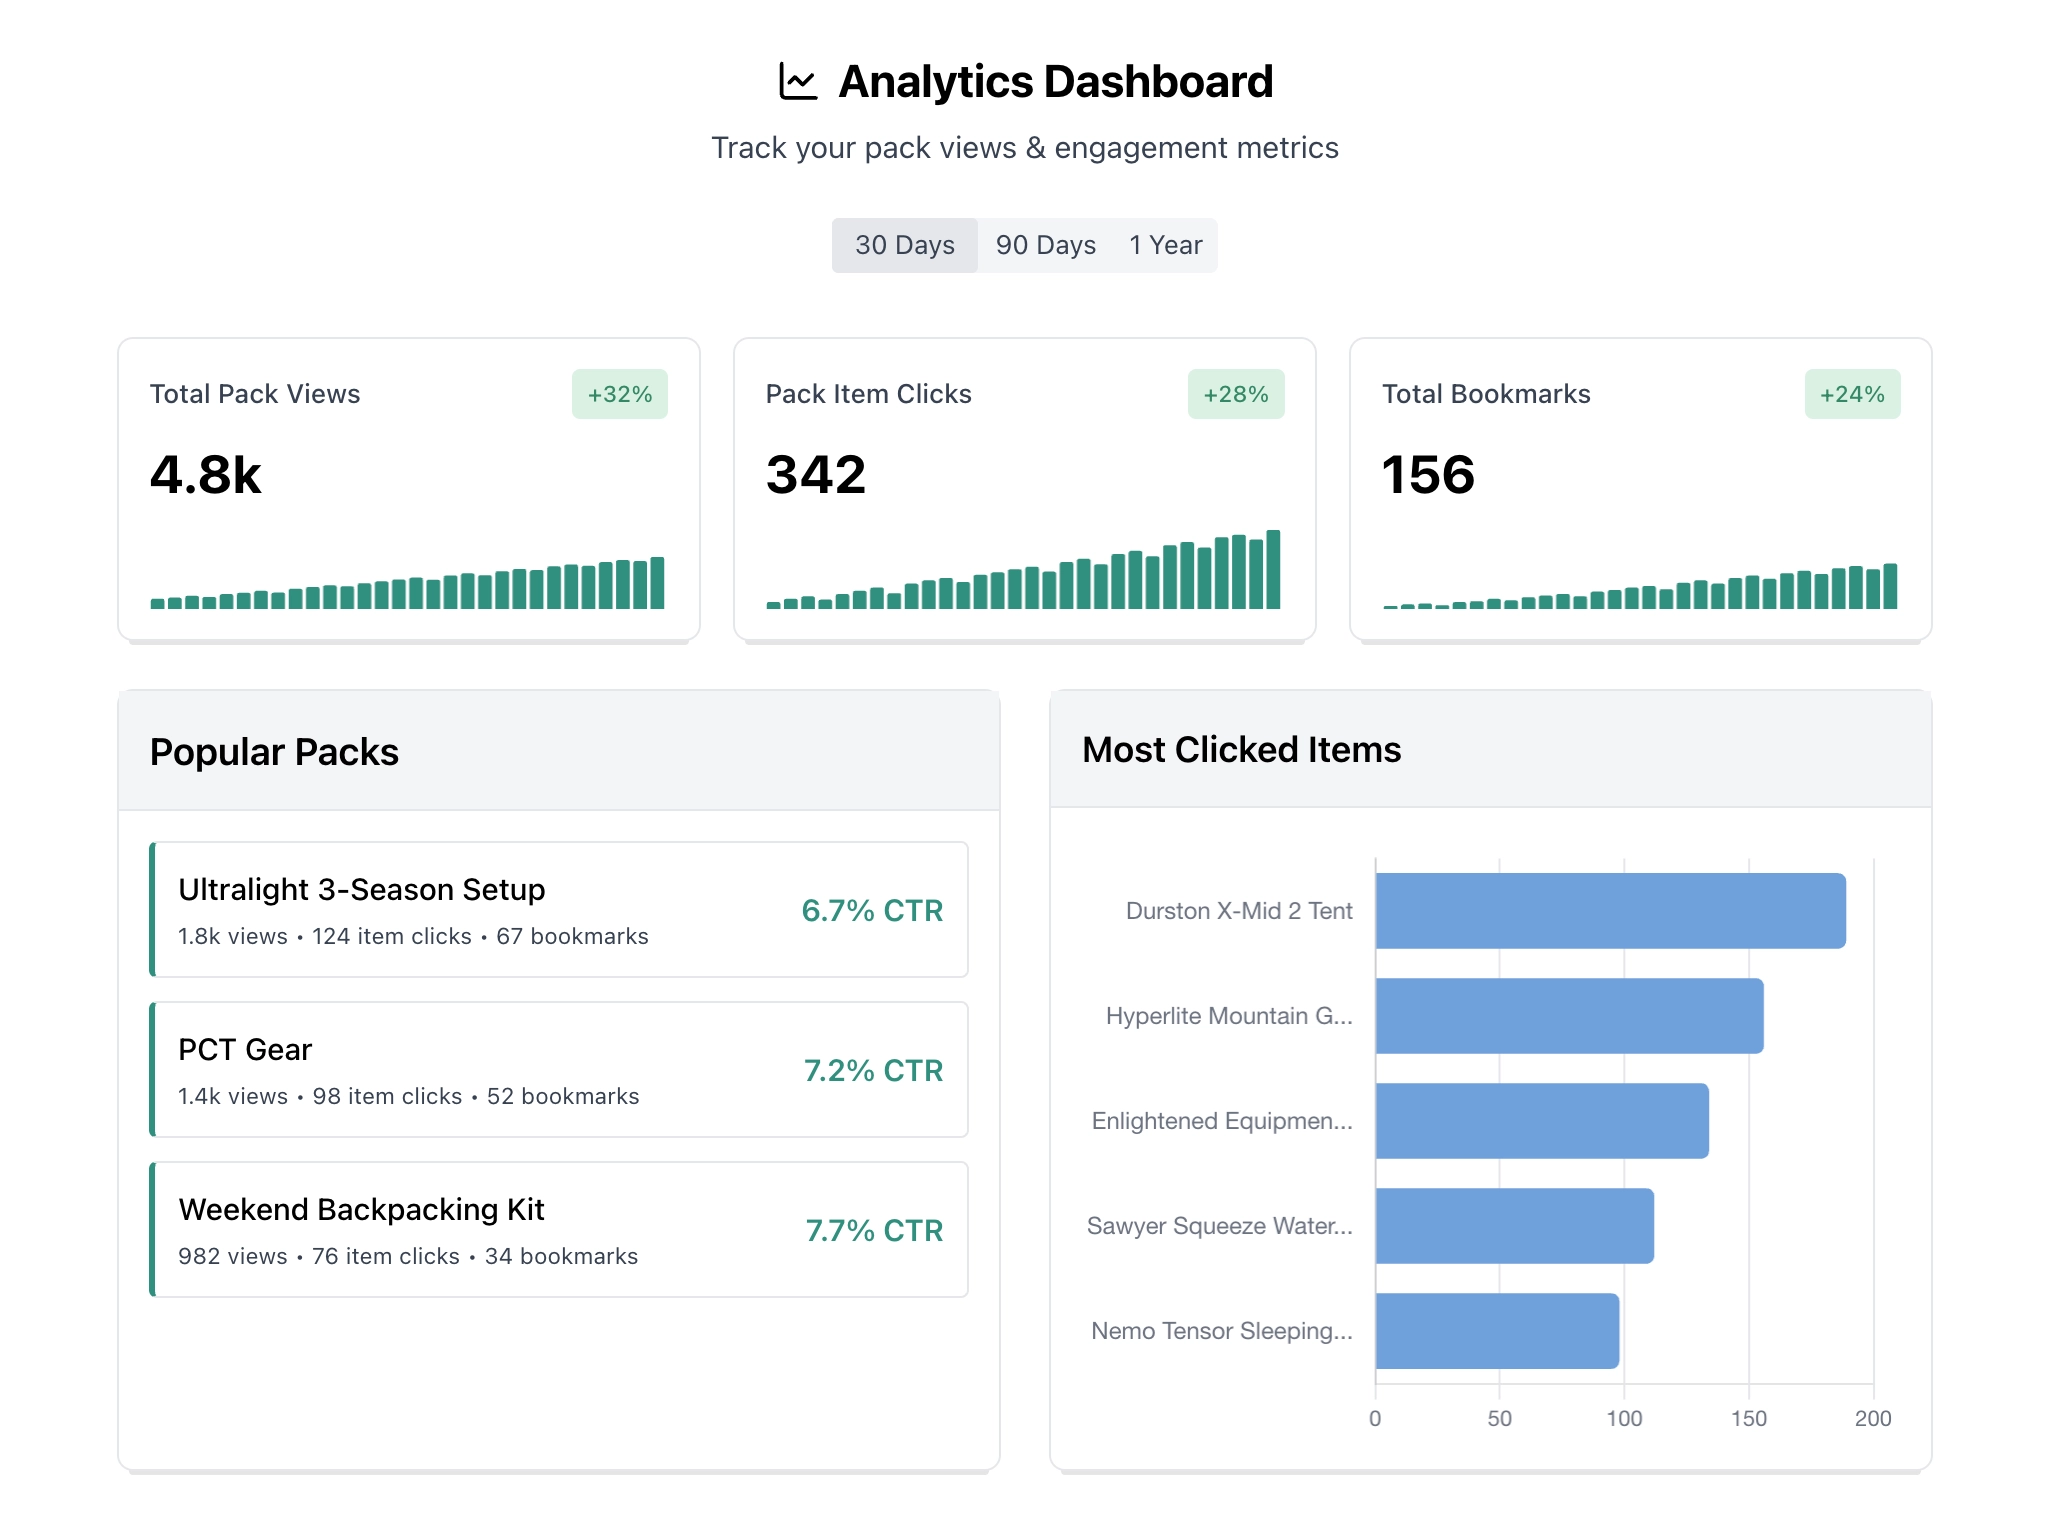Click the +32% views growth badge
This screenshot has height=1516, width=2056.
click(x=619, y=394)
